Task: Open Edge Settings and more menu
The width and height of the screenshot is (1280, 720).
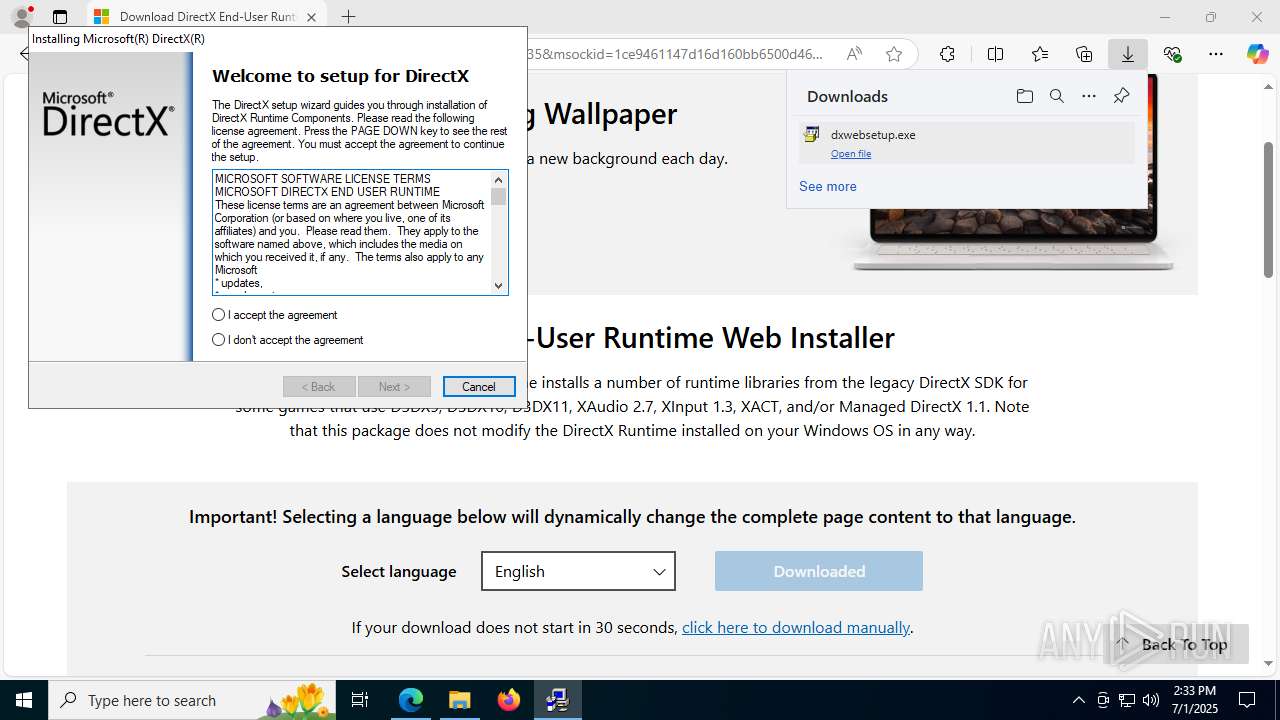Action: pyautogui.click(x=1216, y=54)
